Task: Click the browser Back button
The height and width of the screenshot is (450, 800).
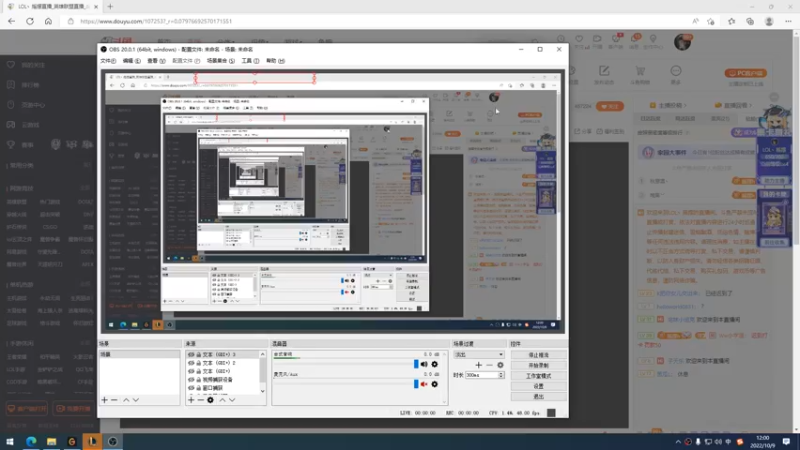Action: click(x=11, y=21)
